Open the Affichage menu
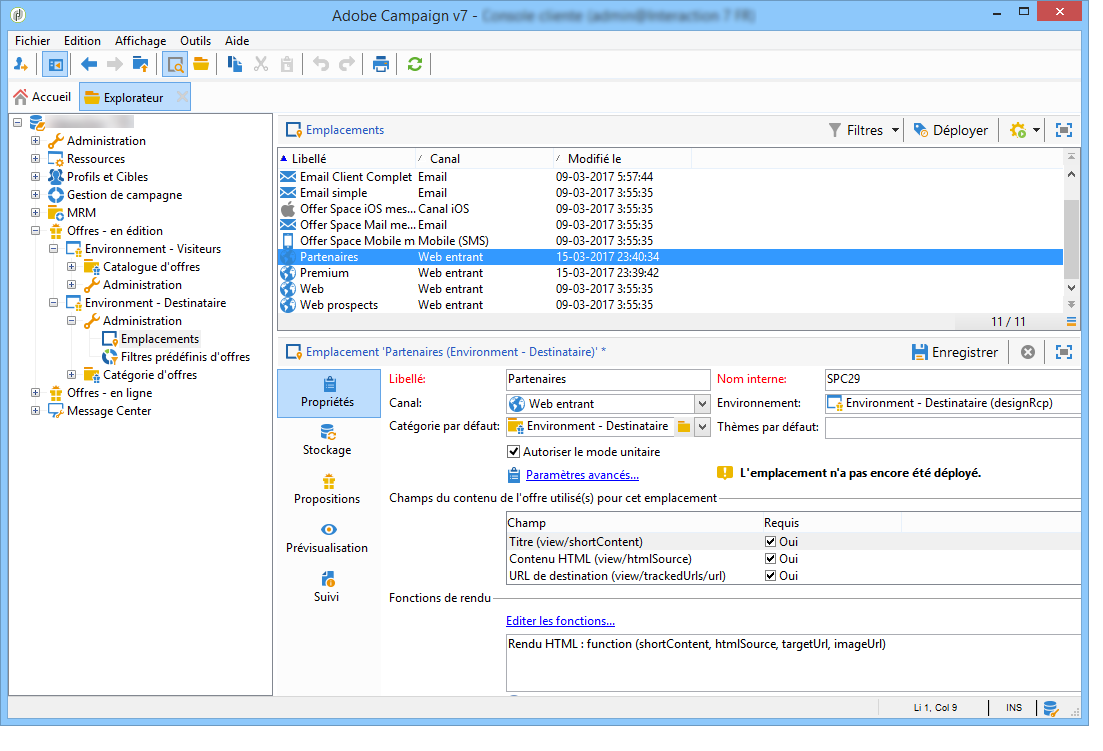The image size is (1103, 751). [x=141, y=41]
